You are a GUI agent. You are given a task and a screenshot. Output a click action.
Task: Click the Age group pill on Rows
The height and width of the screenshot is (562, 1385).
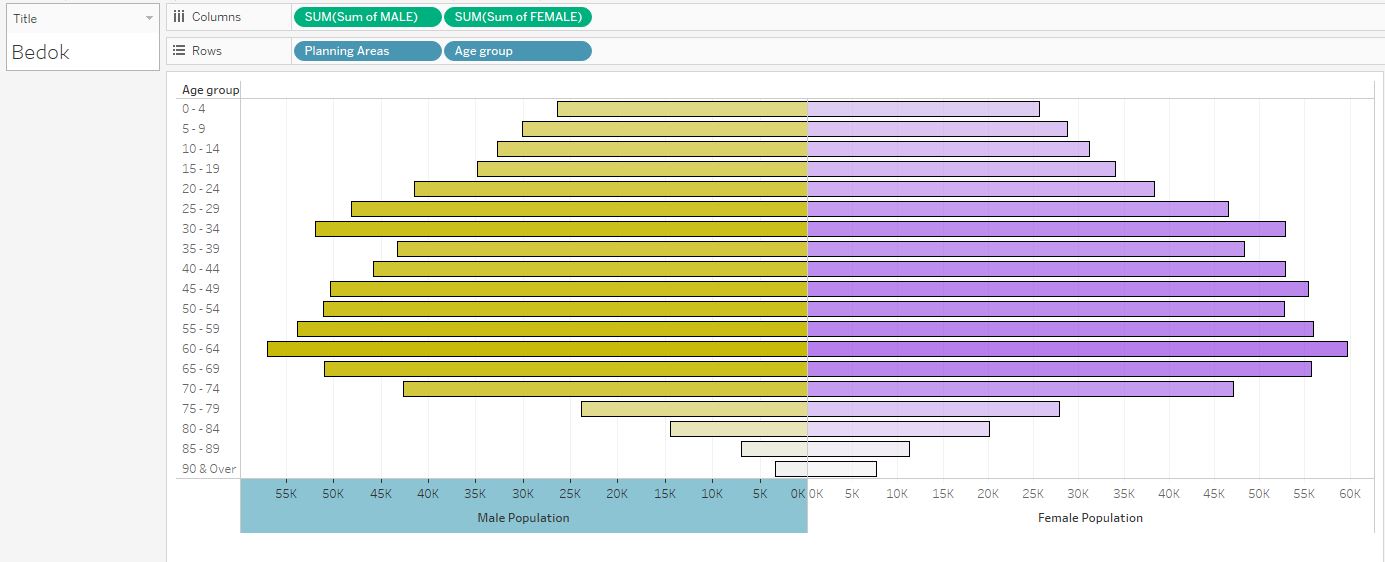click(x=517, y=51)
